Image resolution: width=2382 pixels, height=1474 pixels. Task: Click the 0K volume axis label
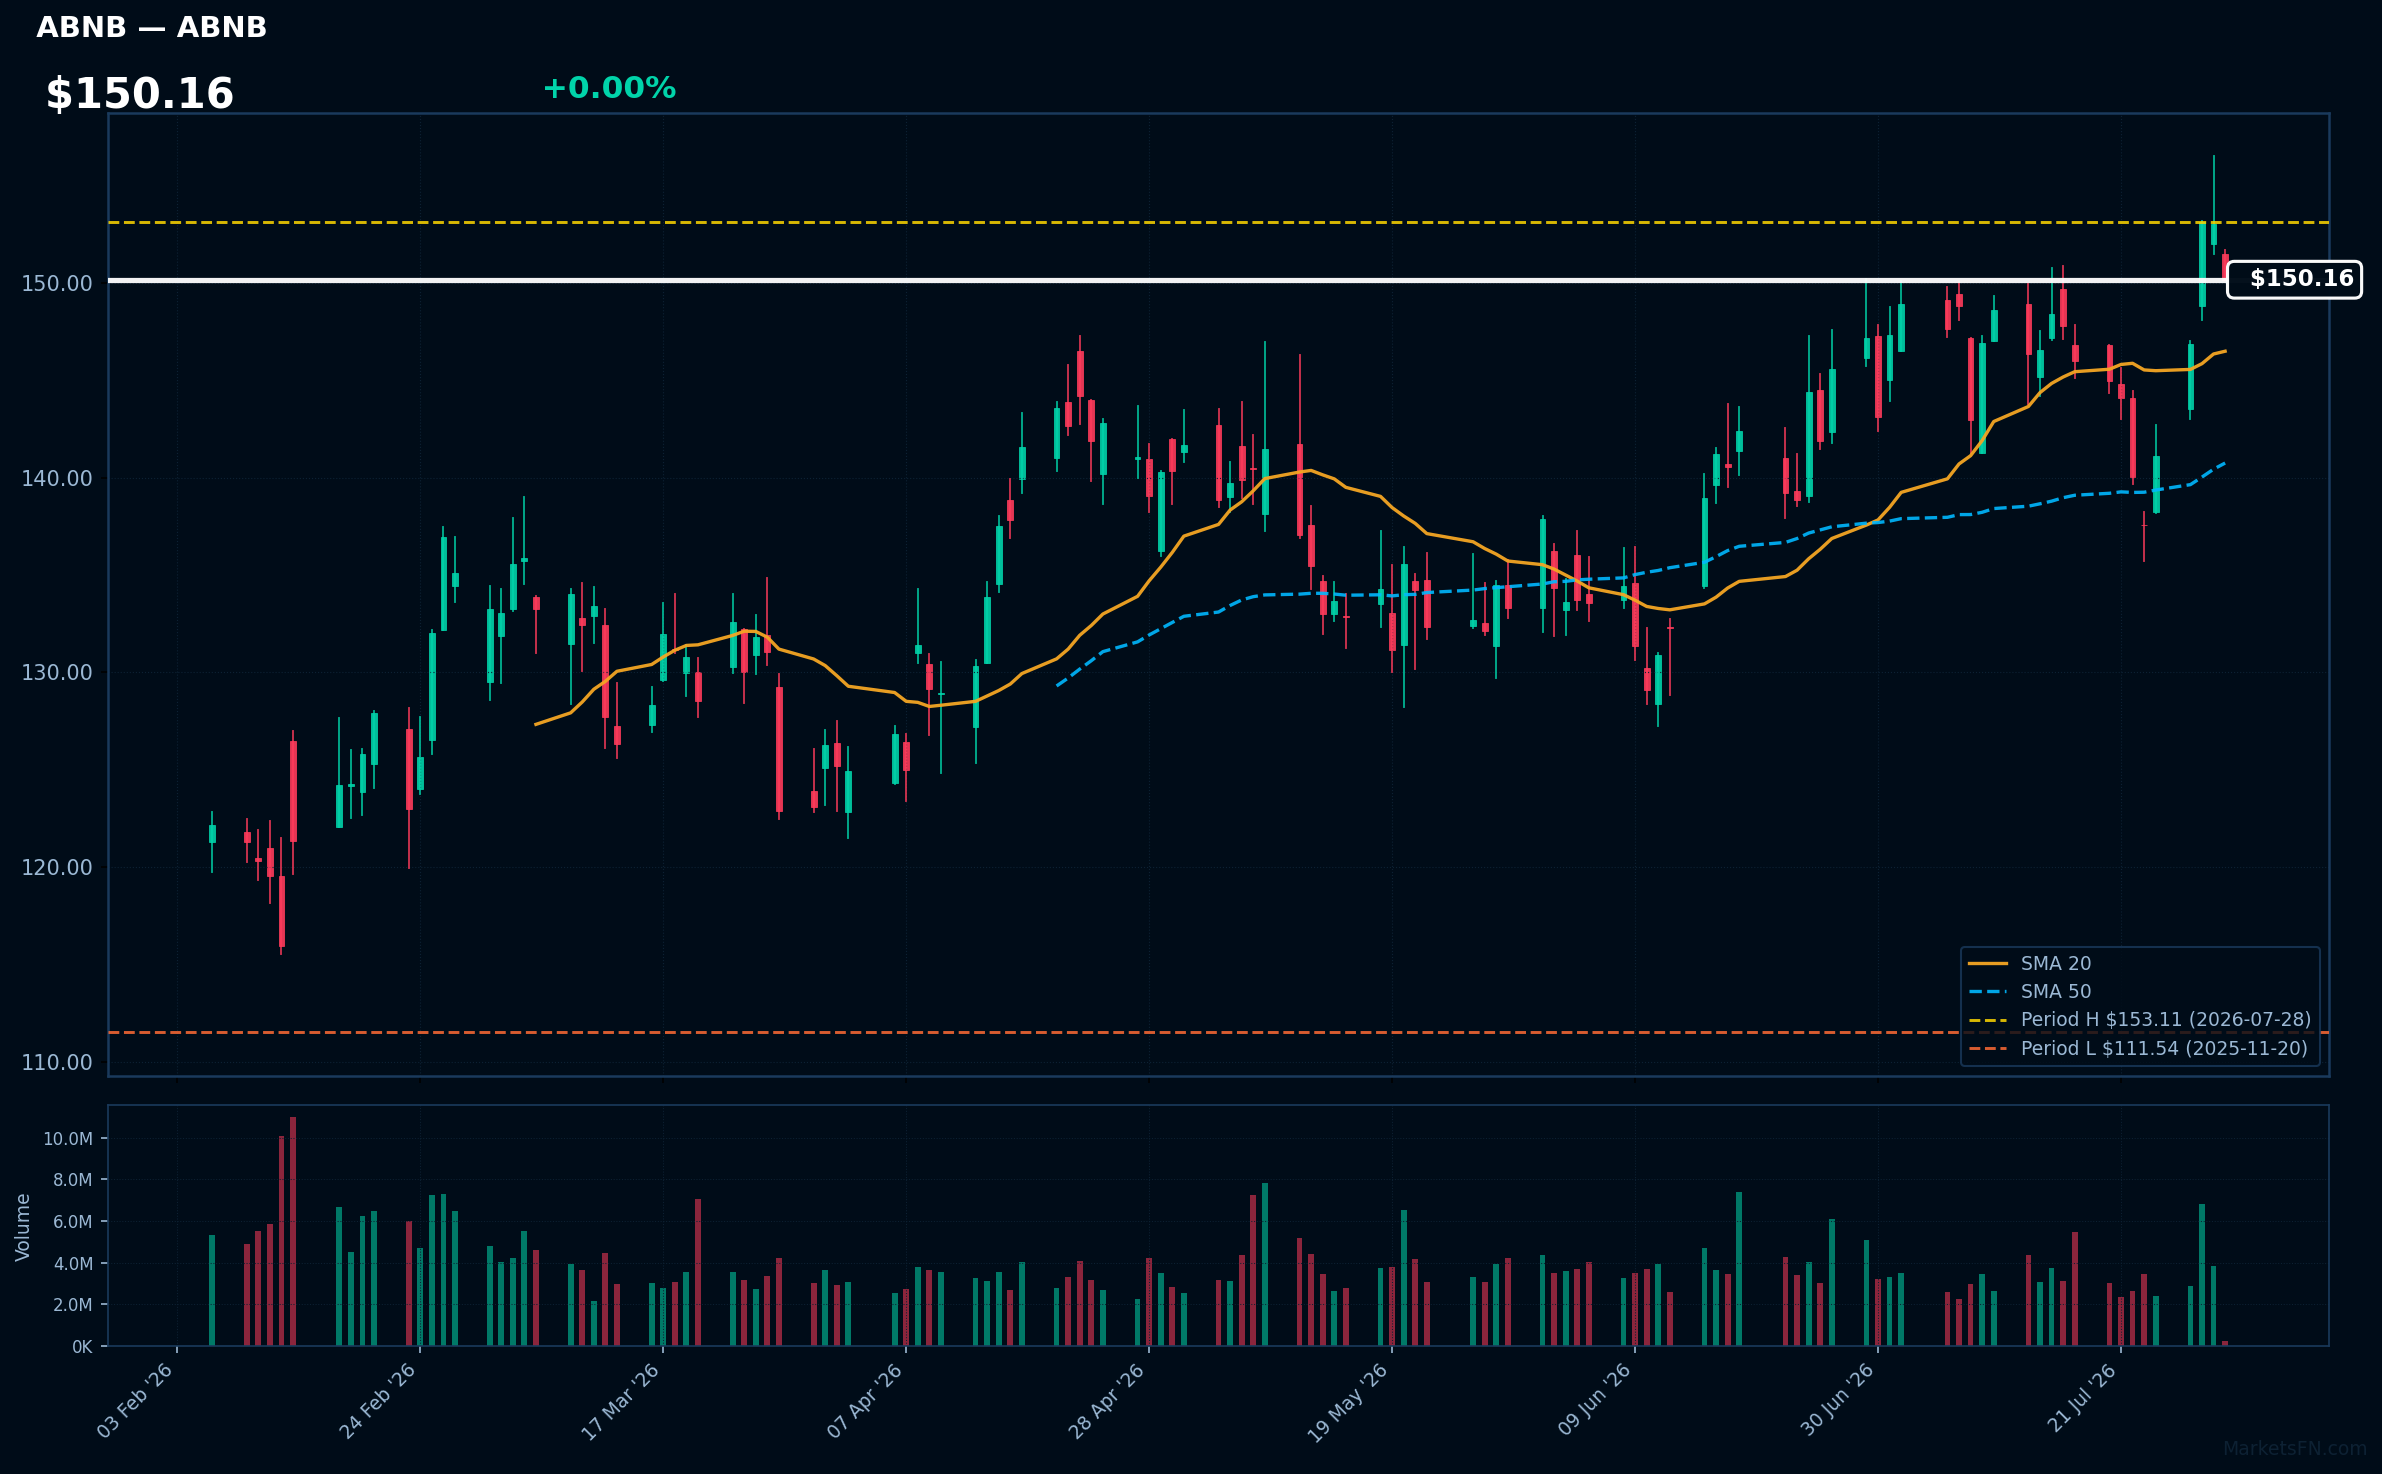[x=82, y=1347]
